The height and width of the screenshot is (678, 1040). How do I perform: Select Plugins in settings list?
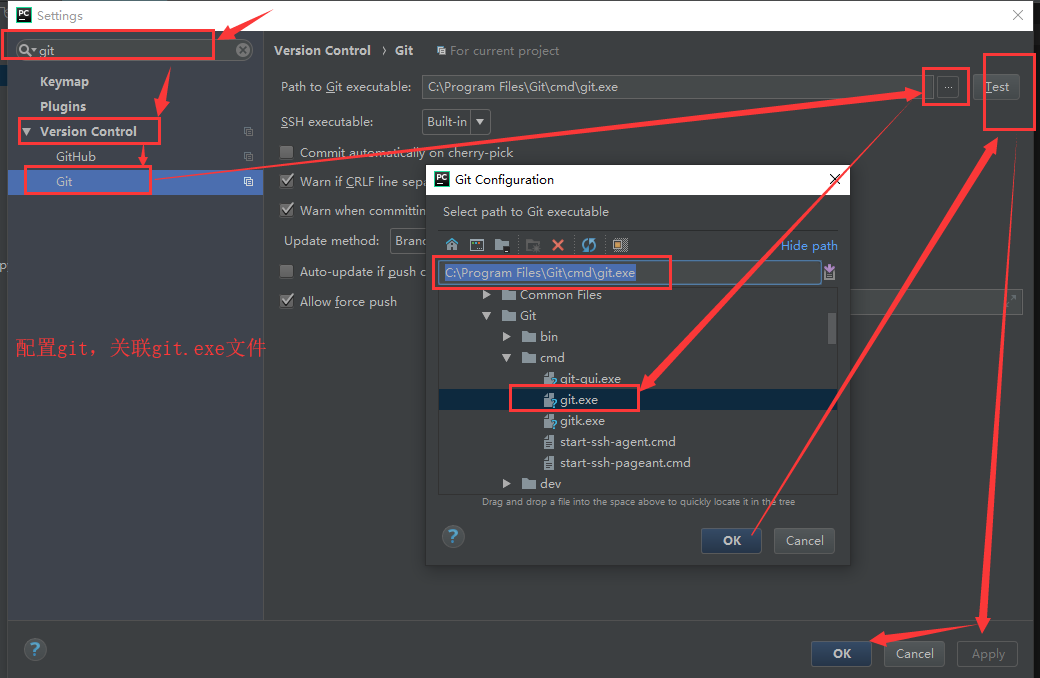[63, 106]
